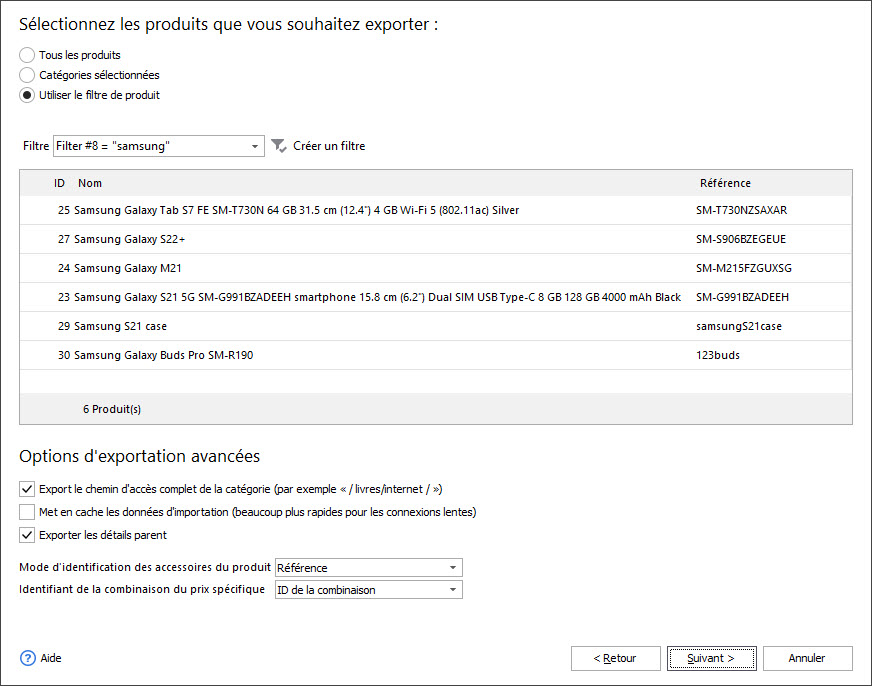872x686 pixels.
Task: Select 'Samsung Galaxy S21 5G' product row
Action: (435, 297)
